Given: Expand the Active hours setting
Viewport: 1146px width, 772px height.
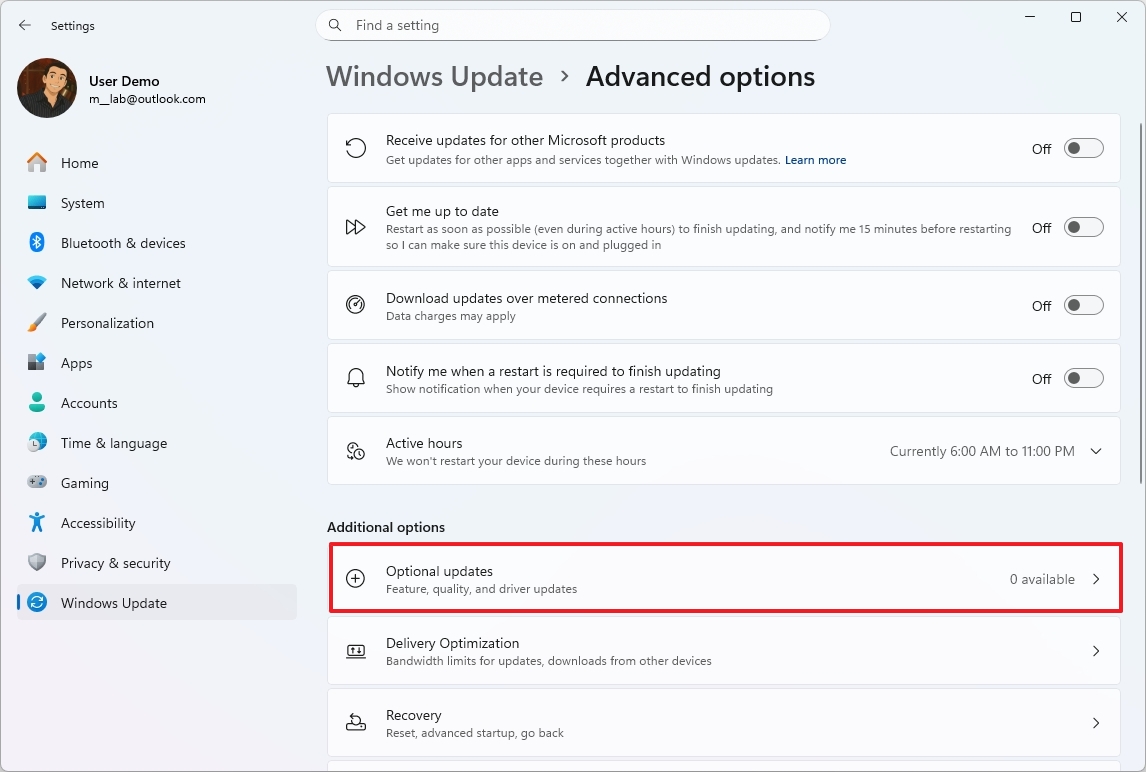Looking at the screenshot, I should [x=1095, y=451].
